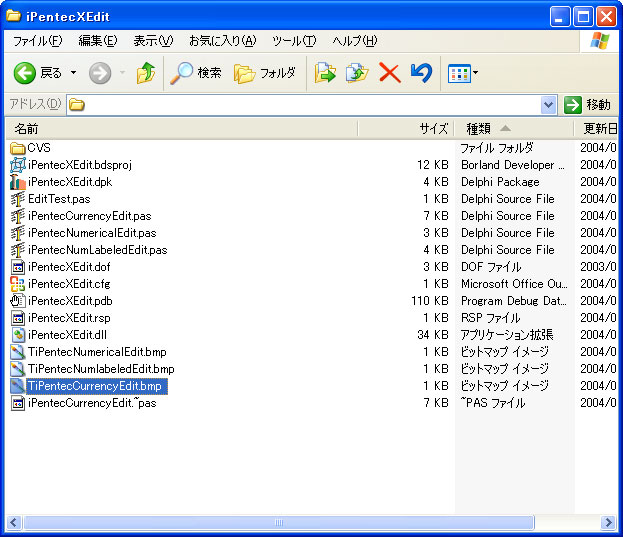Click the scrollbar right arrow
This screenshot has height=537, width=623.
(x=608, y=522)
